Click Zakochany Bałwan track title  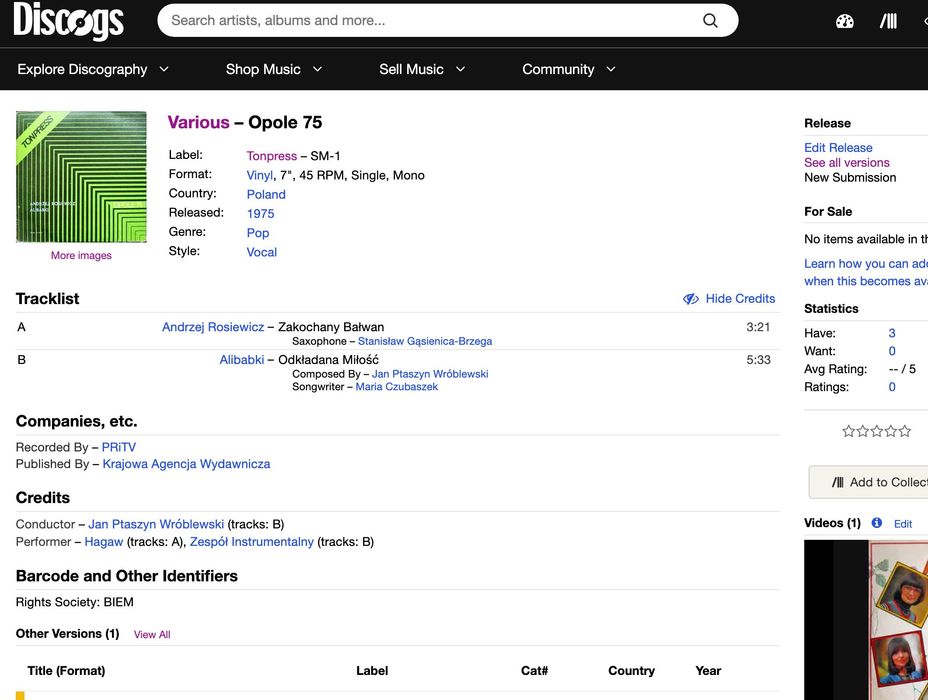pos(331,327)
